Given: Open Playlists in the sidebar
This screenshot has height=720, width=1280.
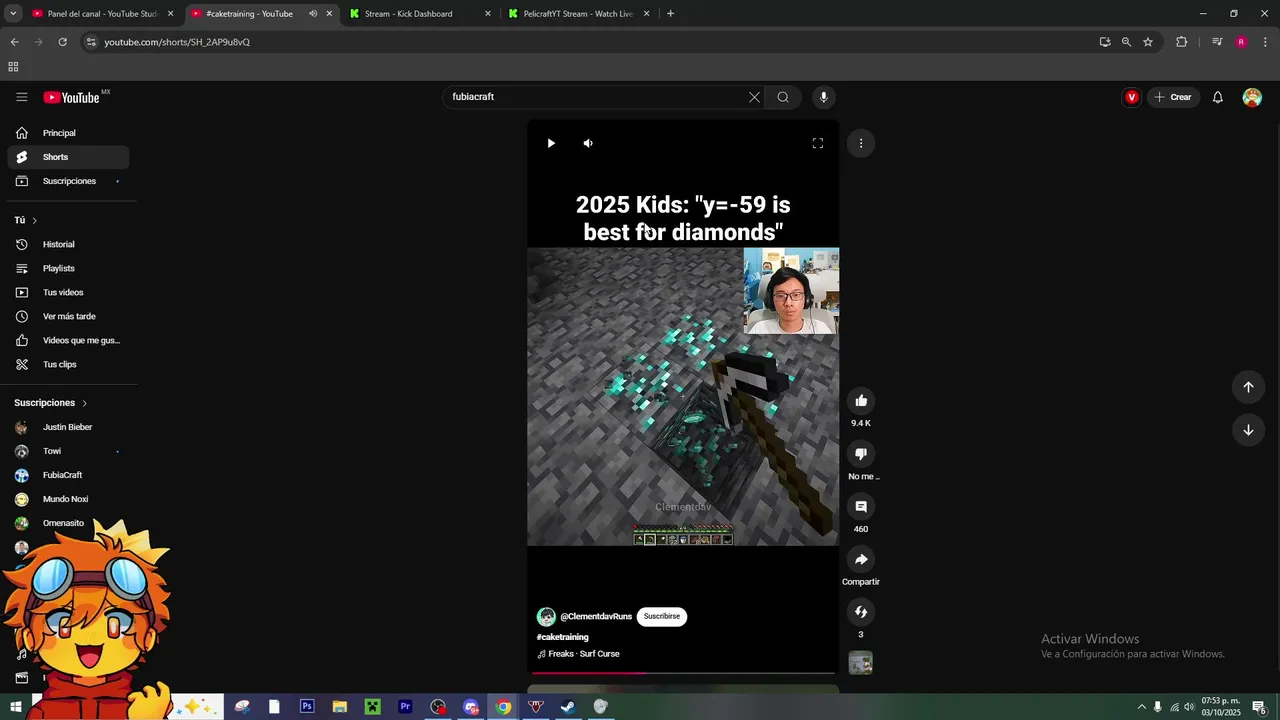Looking at the screenshot, I should click(x=68, y=268).
